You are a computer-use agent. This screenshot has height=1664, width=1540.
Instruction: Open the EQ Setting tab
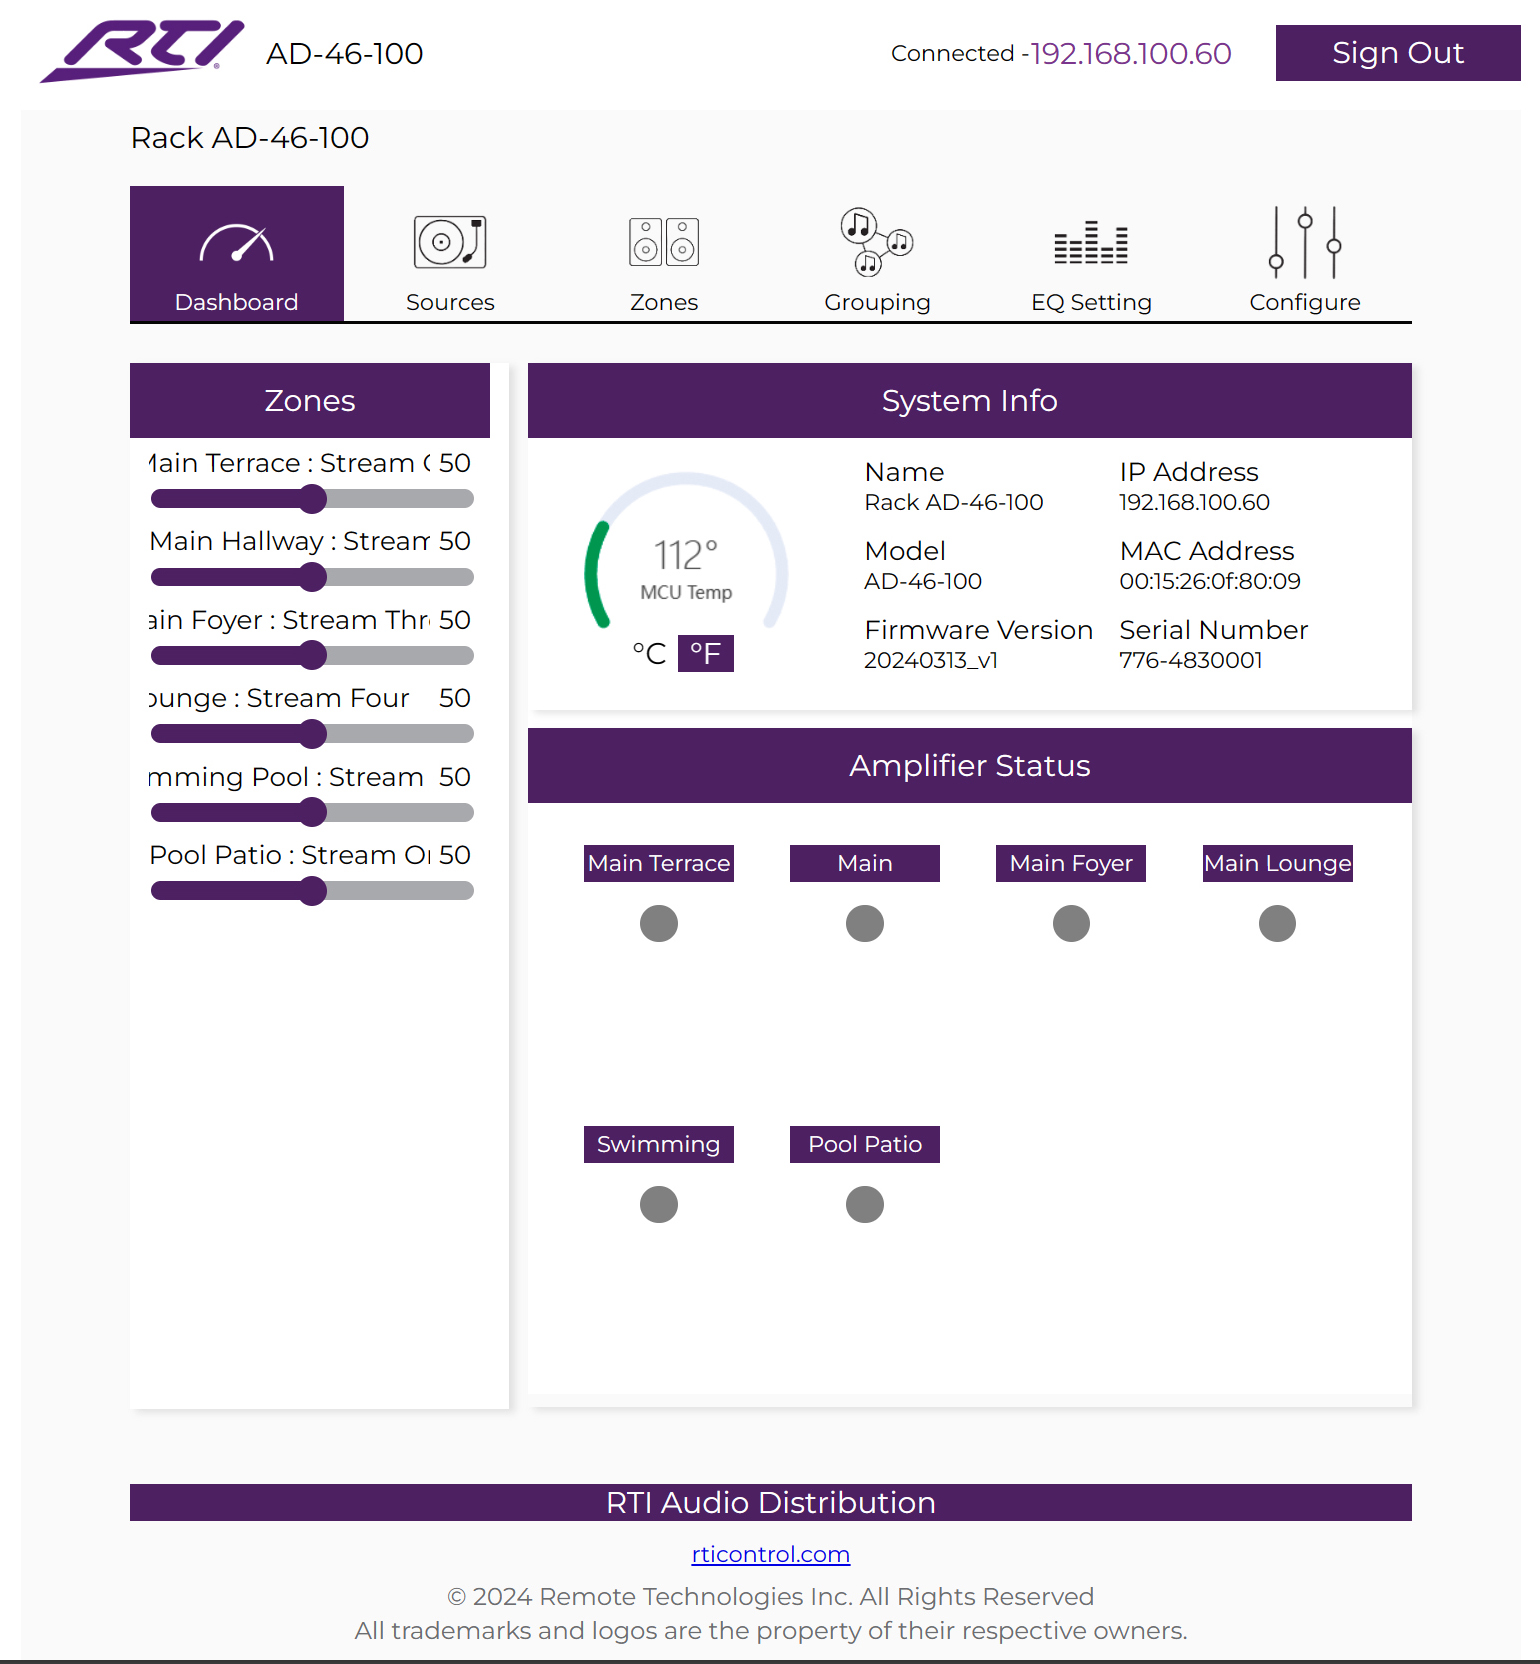tap(1091, 254)
